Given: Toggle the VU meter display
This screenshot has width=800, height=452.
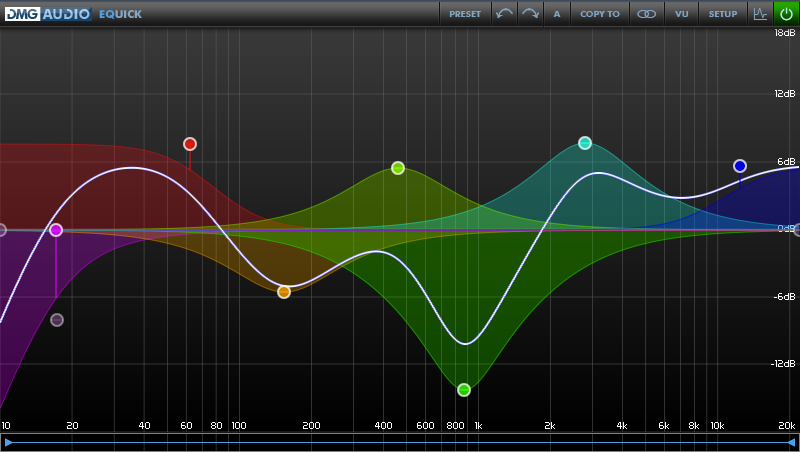Looking at the screenshot, I should click(x=681, y=14).
